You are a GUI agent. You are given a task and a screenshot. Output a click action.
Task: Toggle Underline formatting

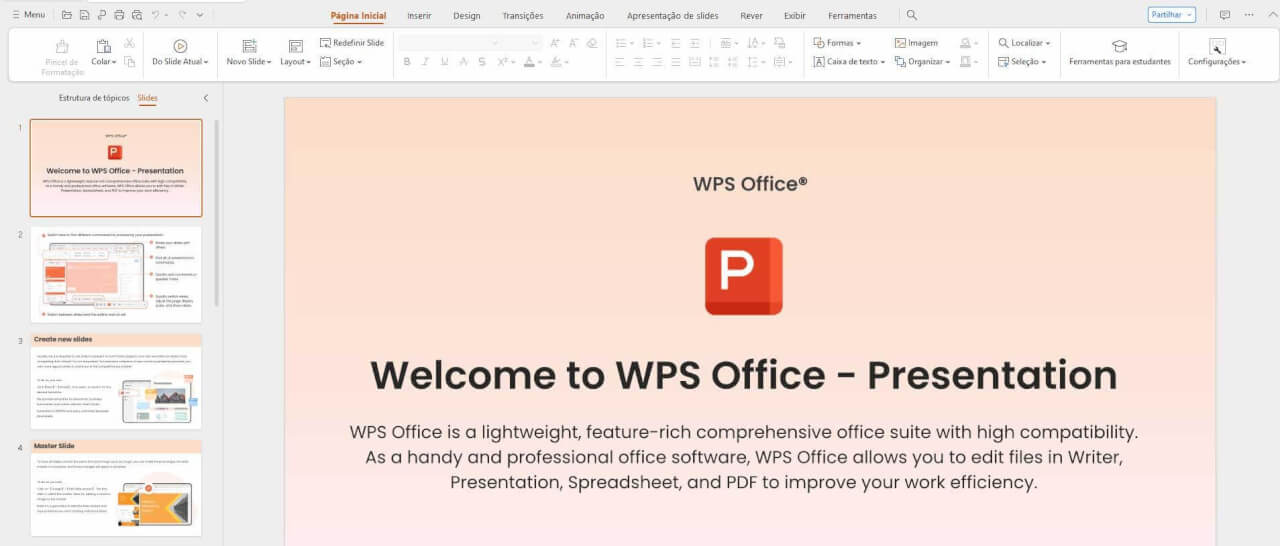[x=444, y=62]
